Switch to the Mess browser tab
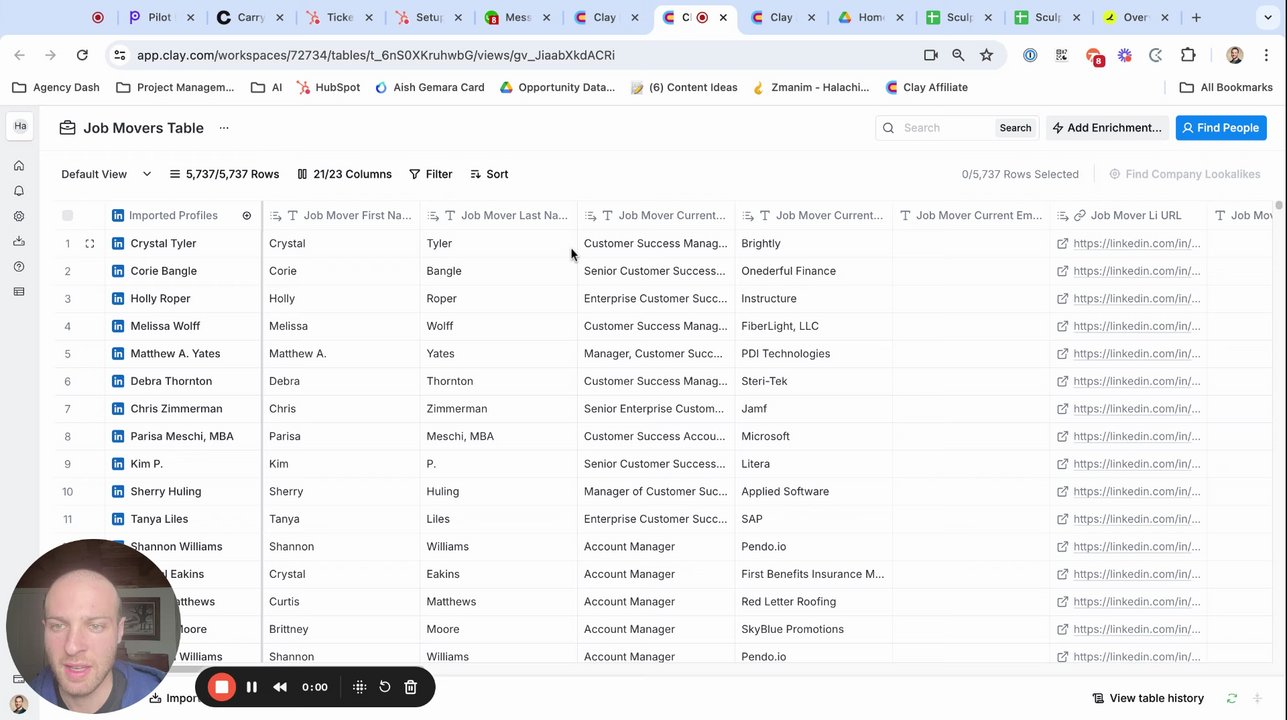 (518, 17)
